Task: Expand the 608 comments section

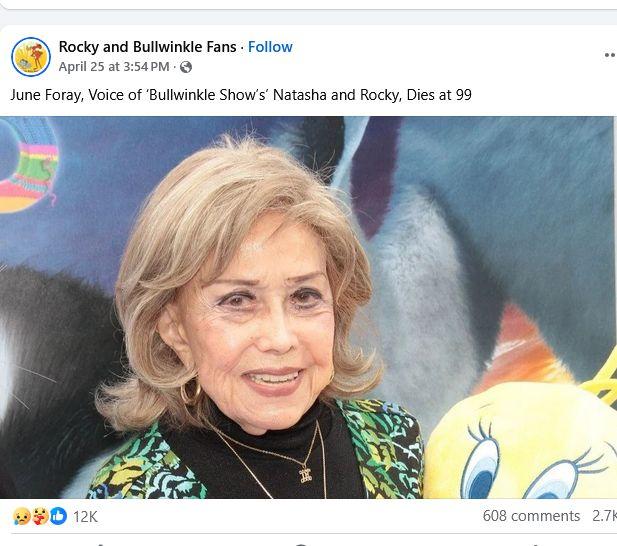Action: (x=531, y=516)
